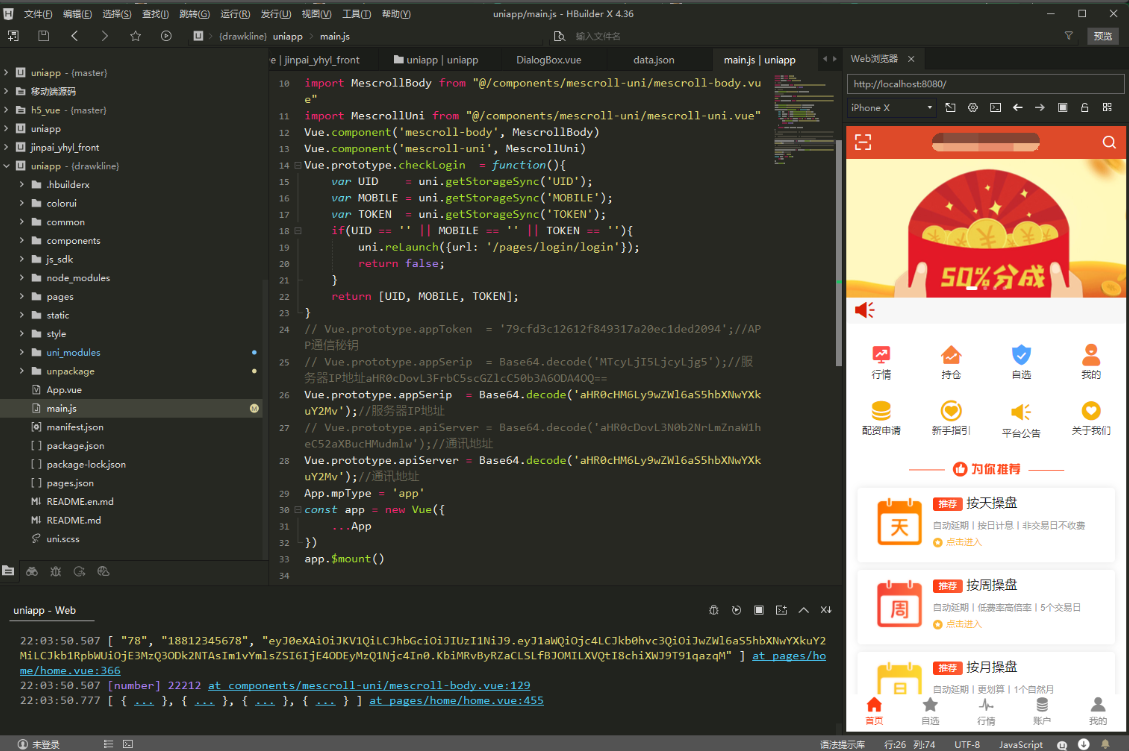This screenshot has height=751, width=1129.
Task: Click the scan icon in app header
Action: (x=863, y=142)
